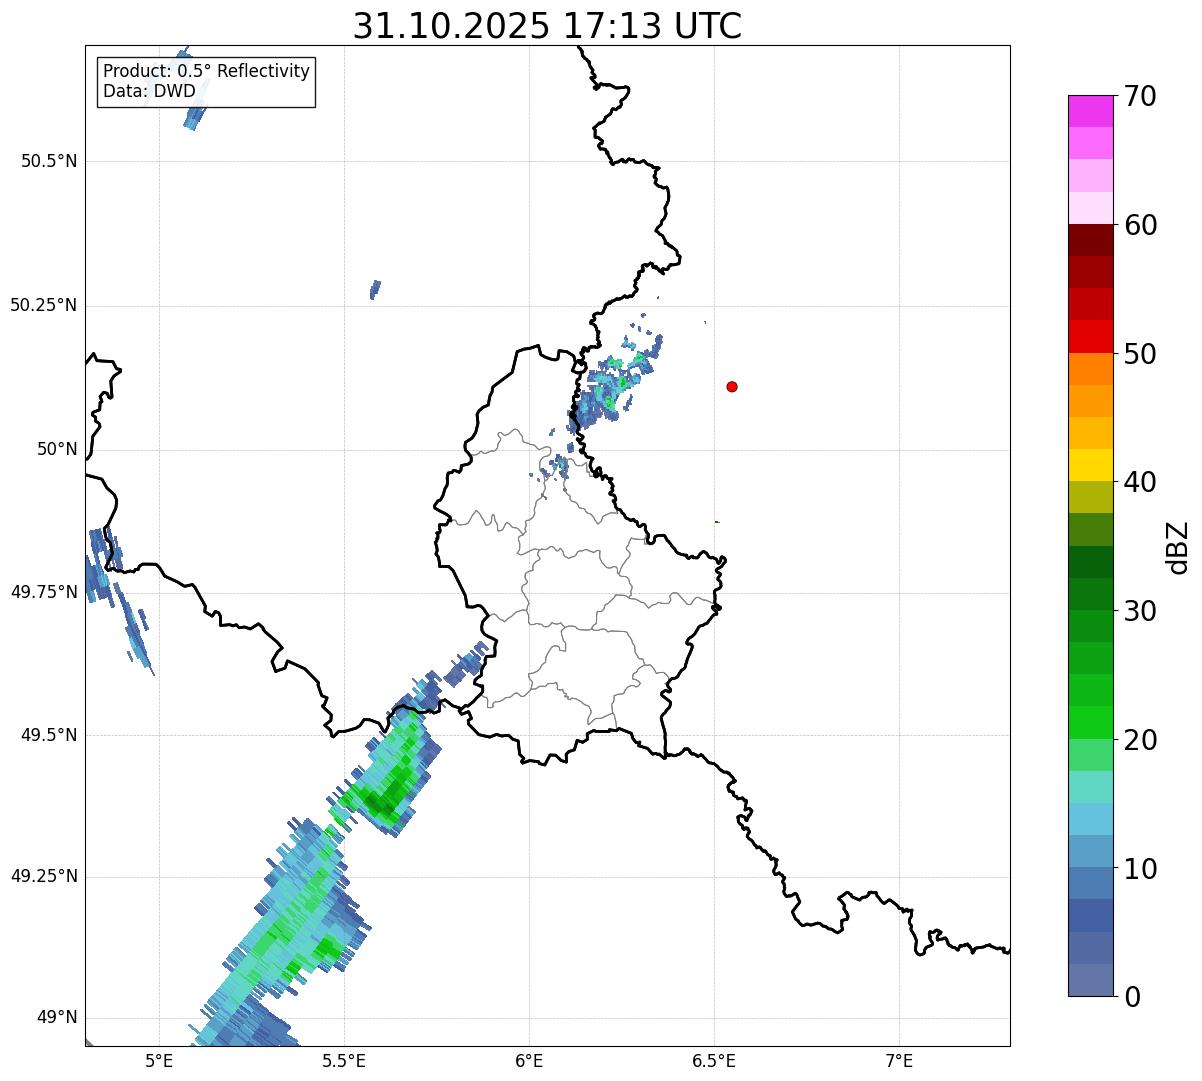Pick the orange colorbar swatch below 50
Image resolution: width=1202 pixels, height=1081 pixels.
(x=1090, y=369)
